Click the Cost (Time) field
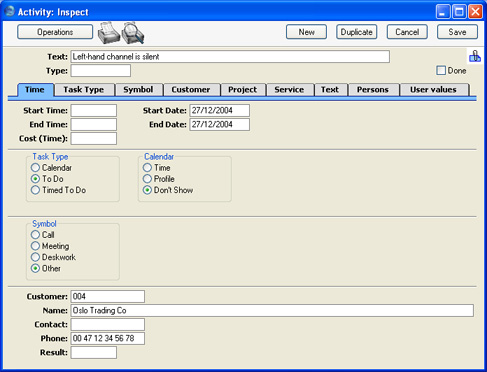This screenshot has width=487, height=372. click(94, 138)
